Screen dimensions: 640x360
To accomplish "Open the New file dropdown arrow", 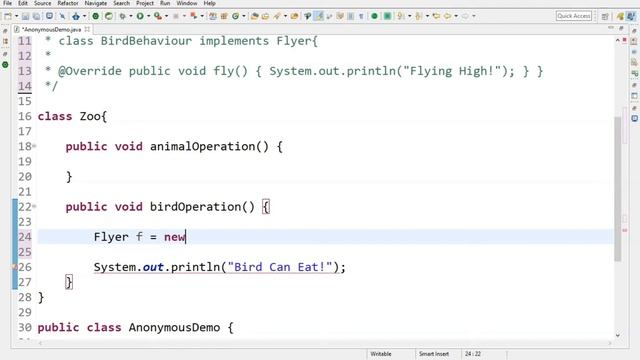I will pyautogui.click(x=16, y=16).
